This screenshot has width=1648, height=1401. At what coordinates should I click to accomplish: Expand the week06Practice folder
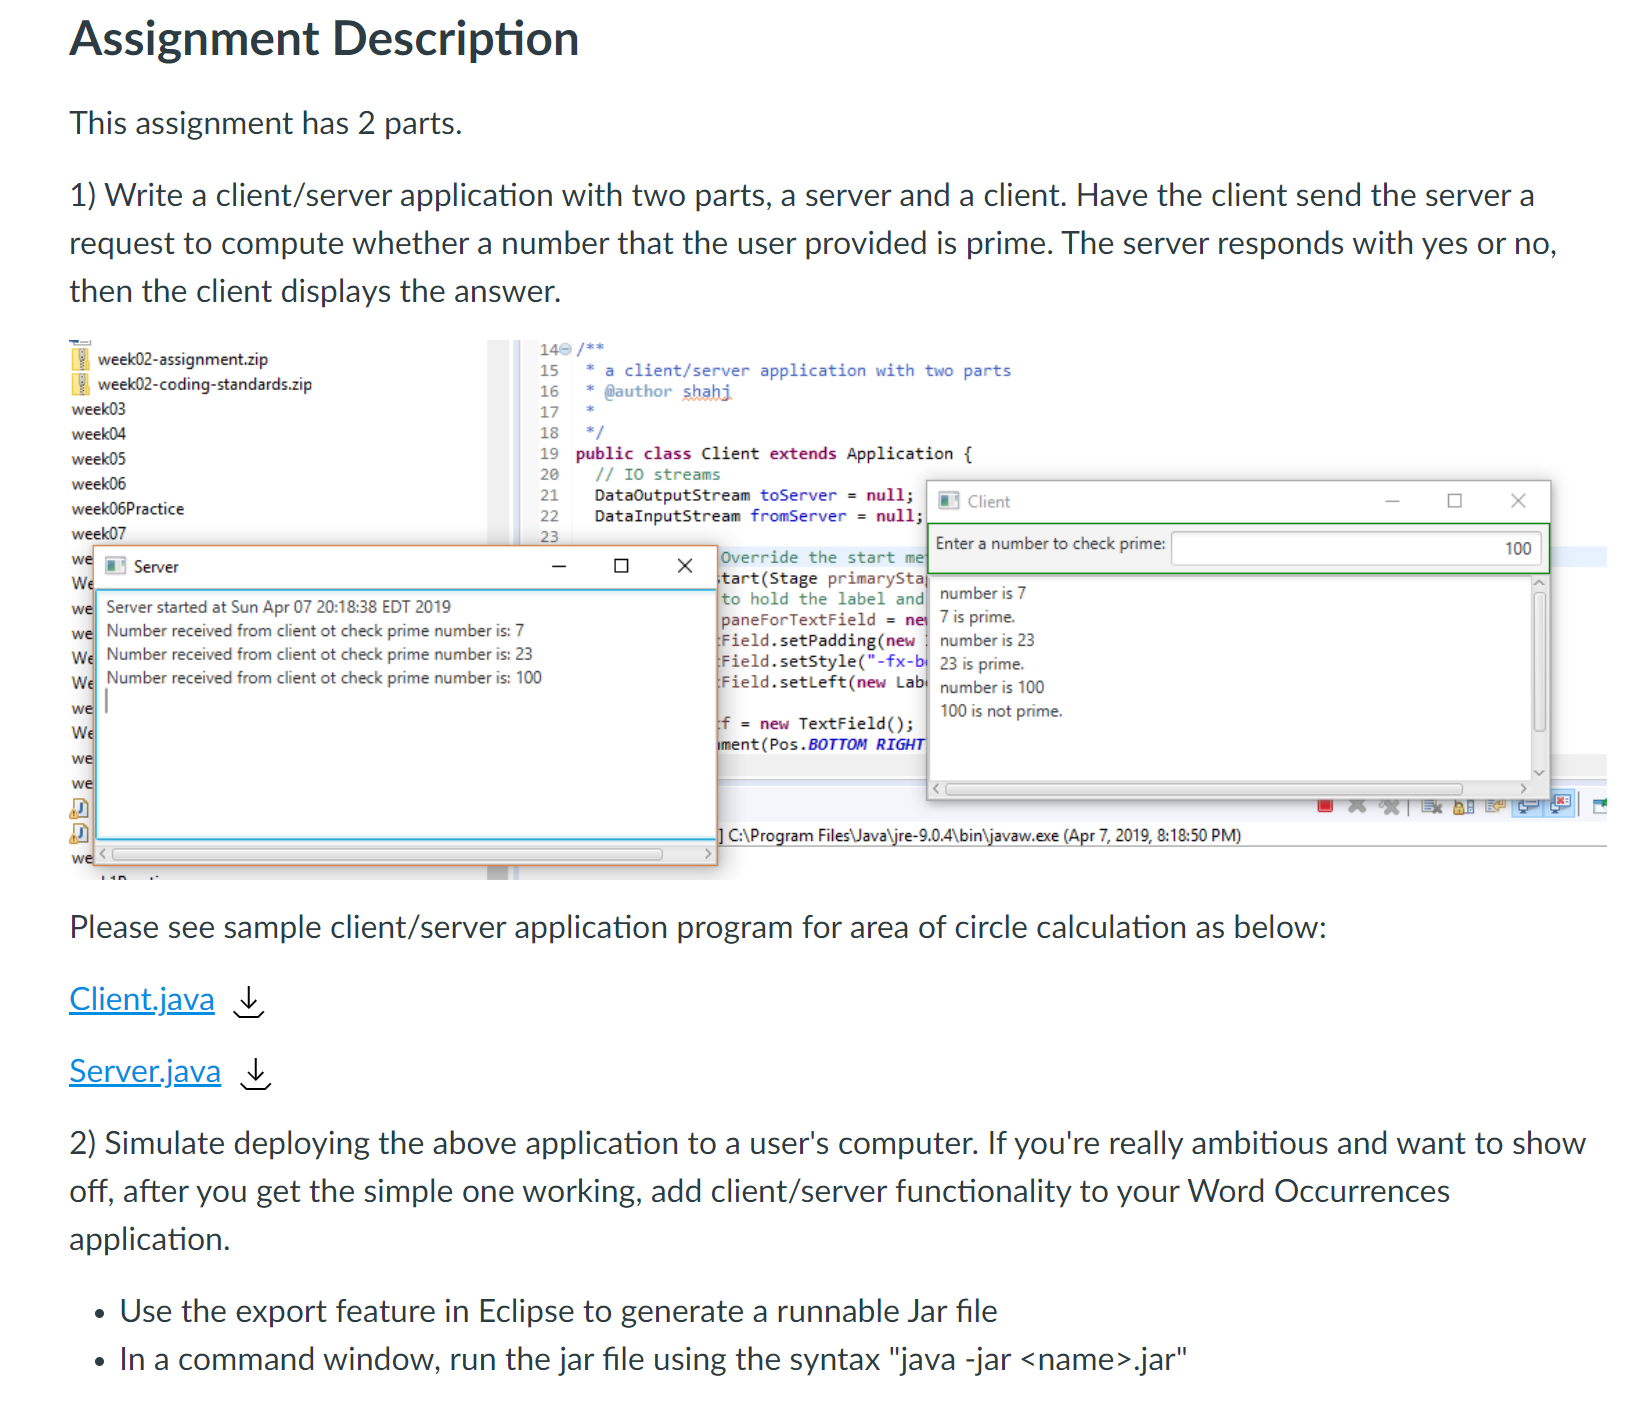(x=127, y=508)
